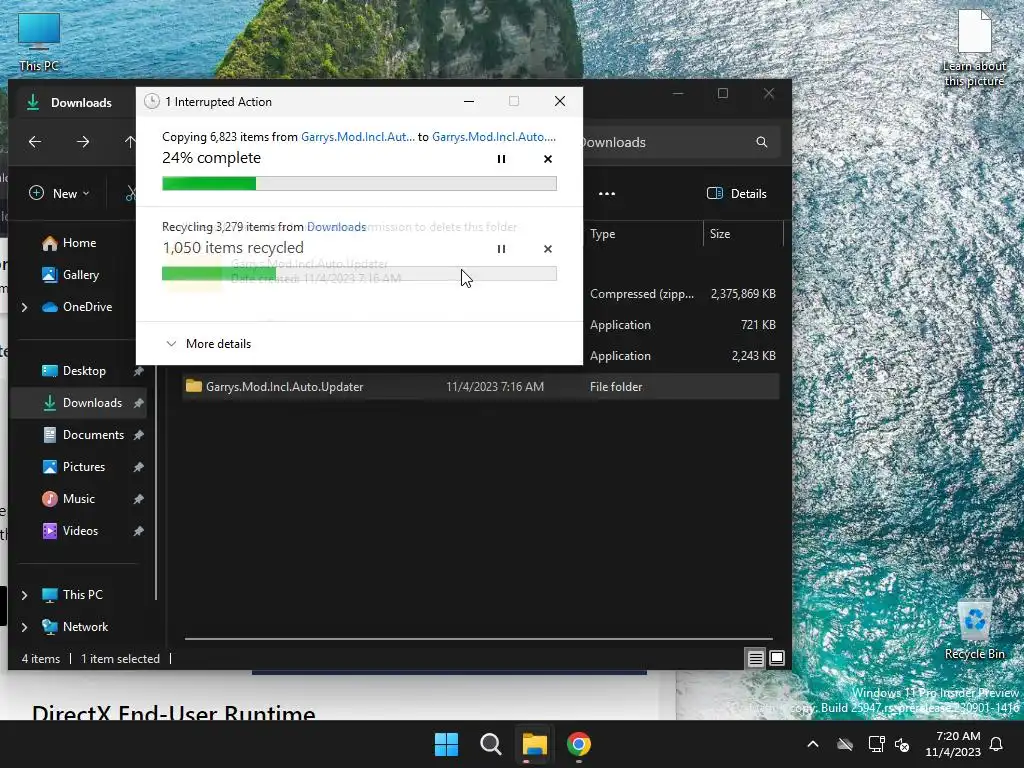1024x768 pixels.
Task: Expand the This PC tree node
Action: point(24,595)
